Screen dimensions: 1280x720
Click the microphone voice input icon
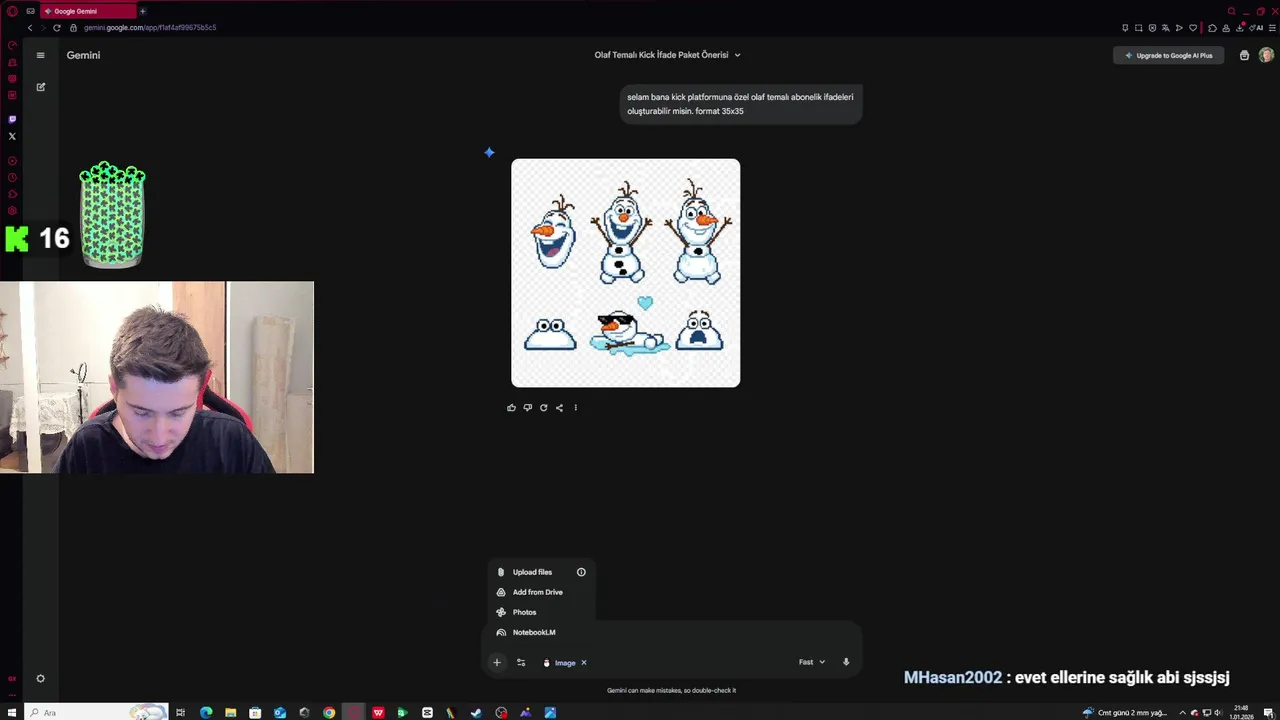tap(846, 662)
